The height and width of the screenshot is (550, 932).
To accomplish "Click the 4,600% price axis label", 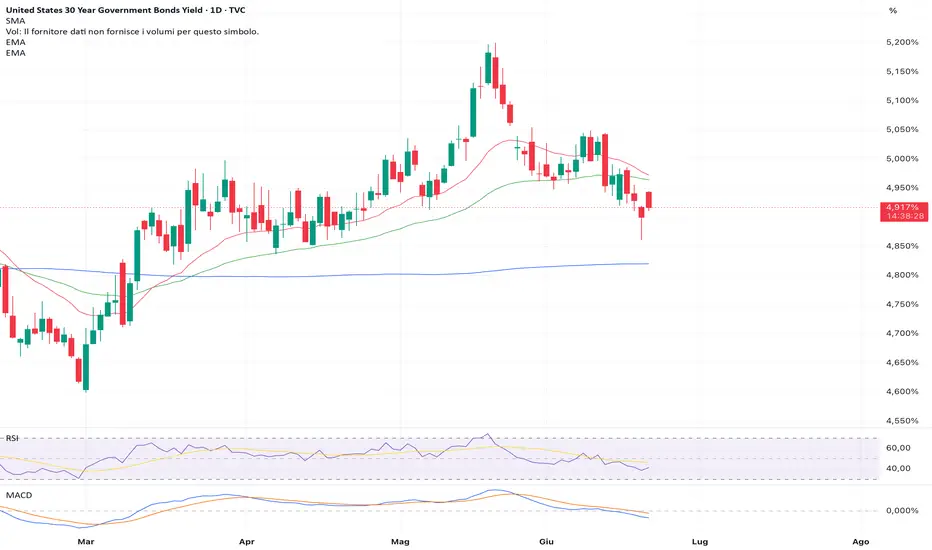I will (x=902, y=392).
